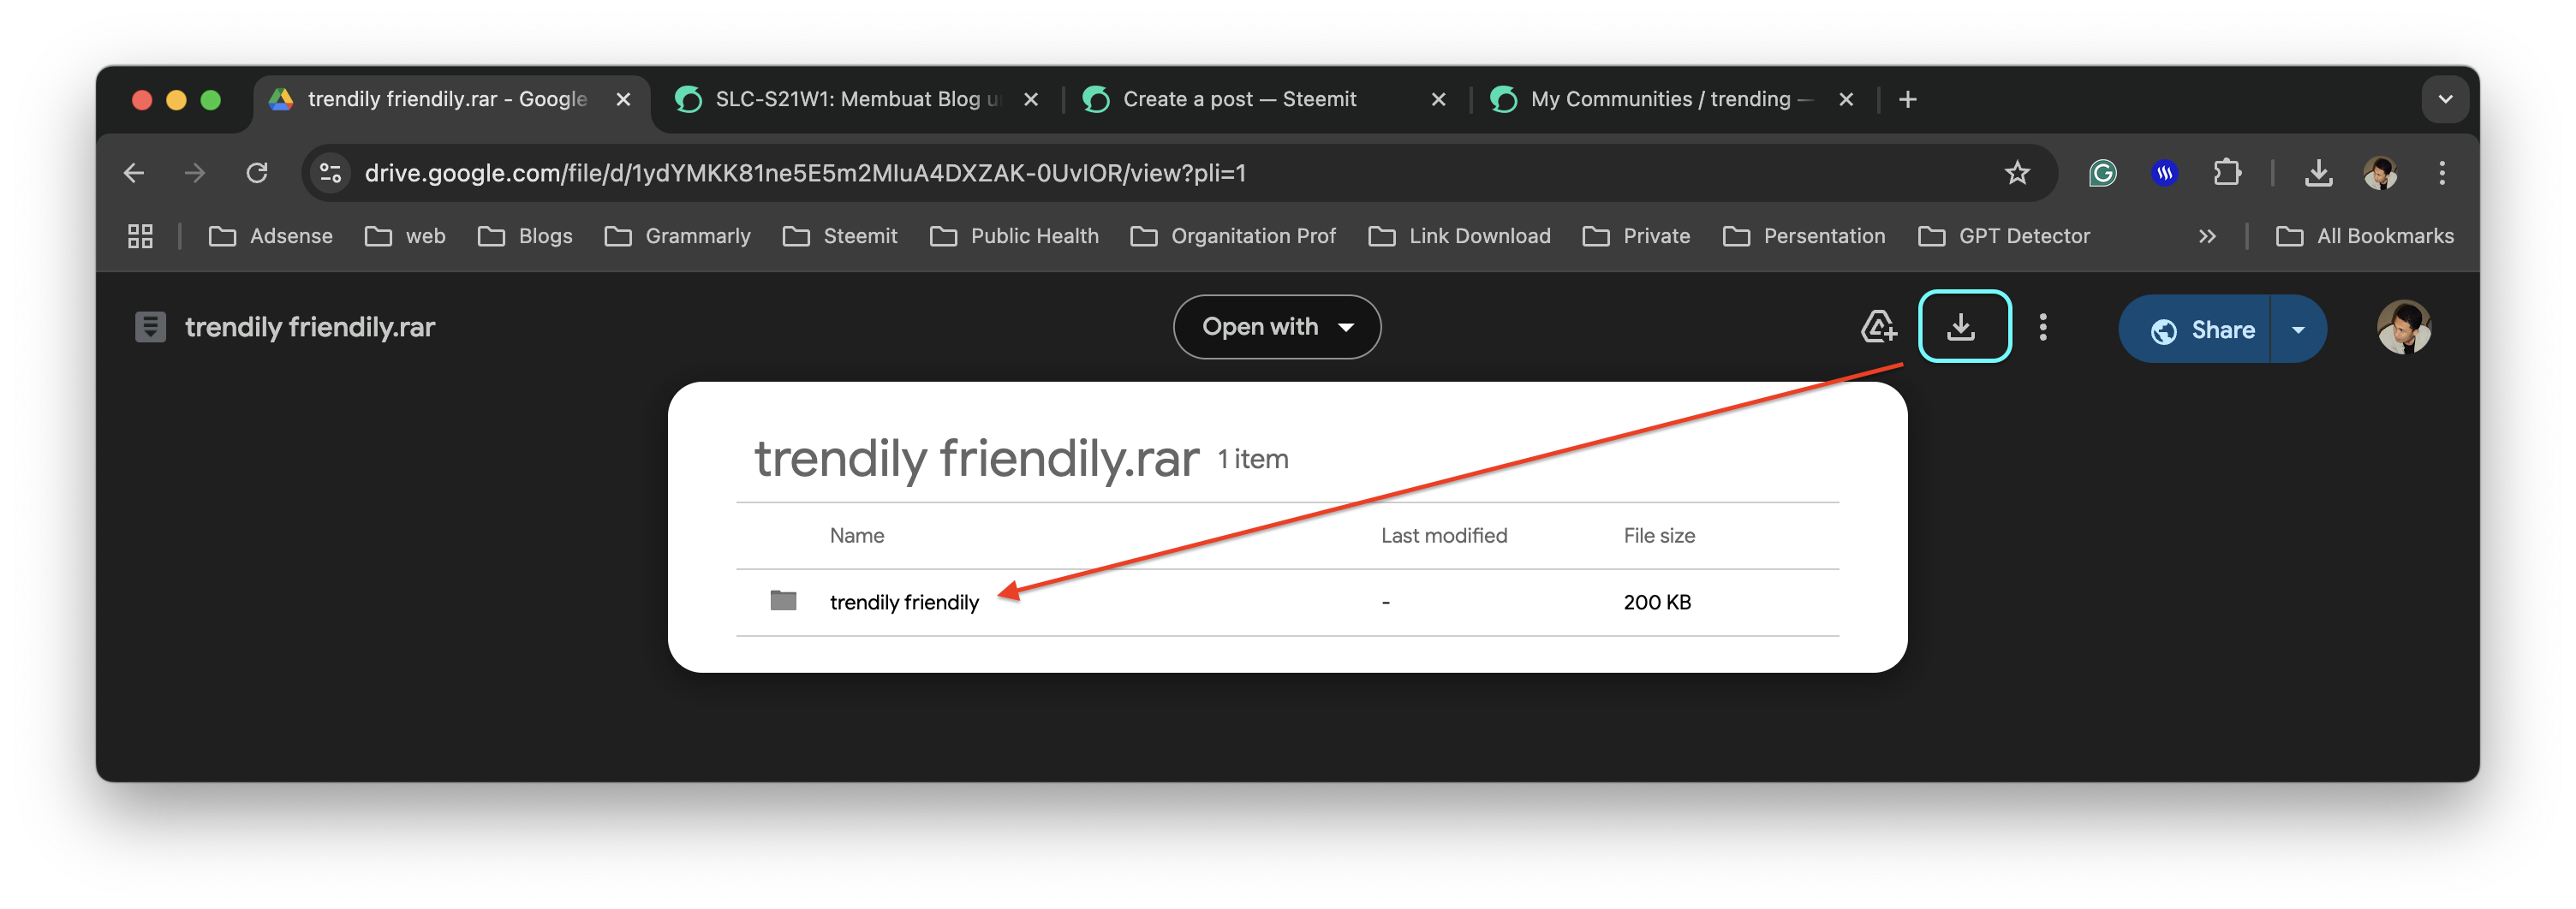2576x909 pixels.
Task: Click the Grammarly extension icon
Action: (x=2102, y=173)
